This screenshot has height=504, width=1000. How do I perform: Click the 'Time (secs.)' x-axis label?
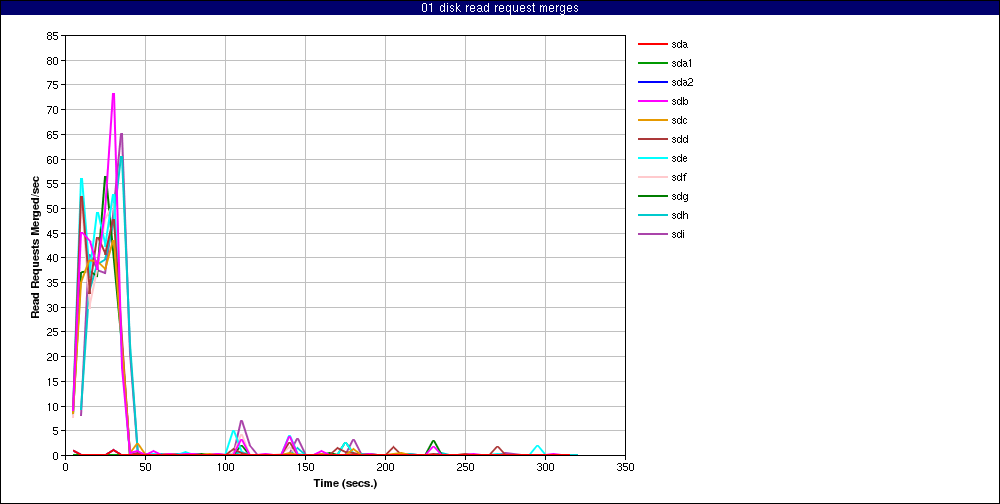(x=345, y=483)
